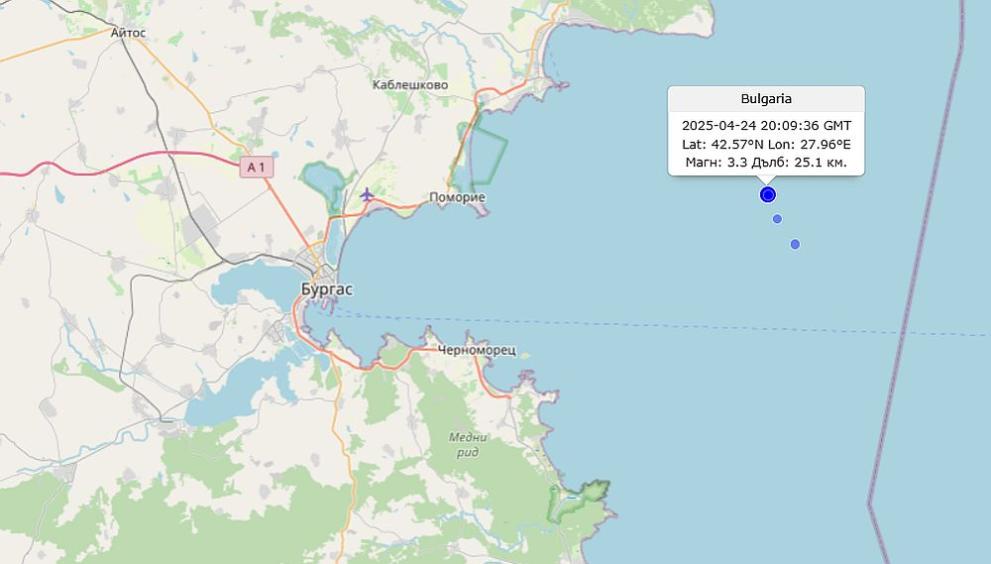Click the dashed ferry line in the bay
Image resolution: width=991 pixels, height=564 pixels.
(x=632, y=324)
